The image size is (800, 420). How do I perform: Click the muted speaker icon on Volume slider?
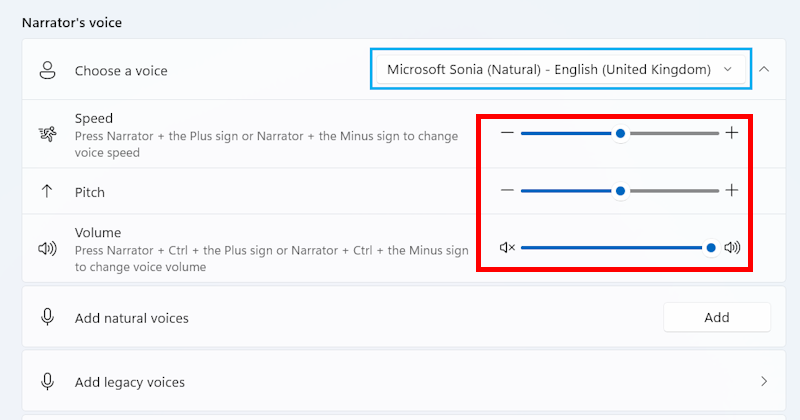tap(507, 248)
